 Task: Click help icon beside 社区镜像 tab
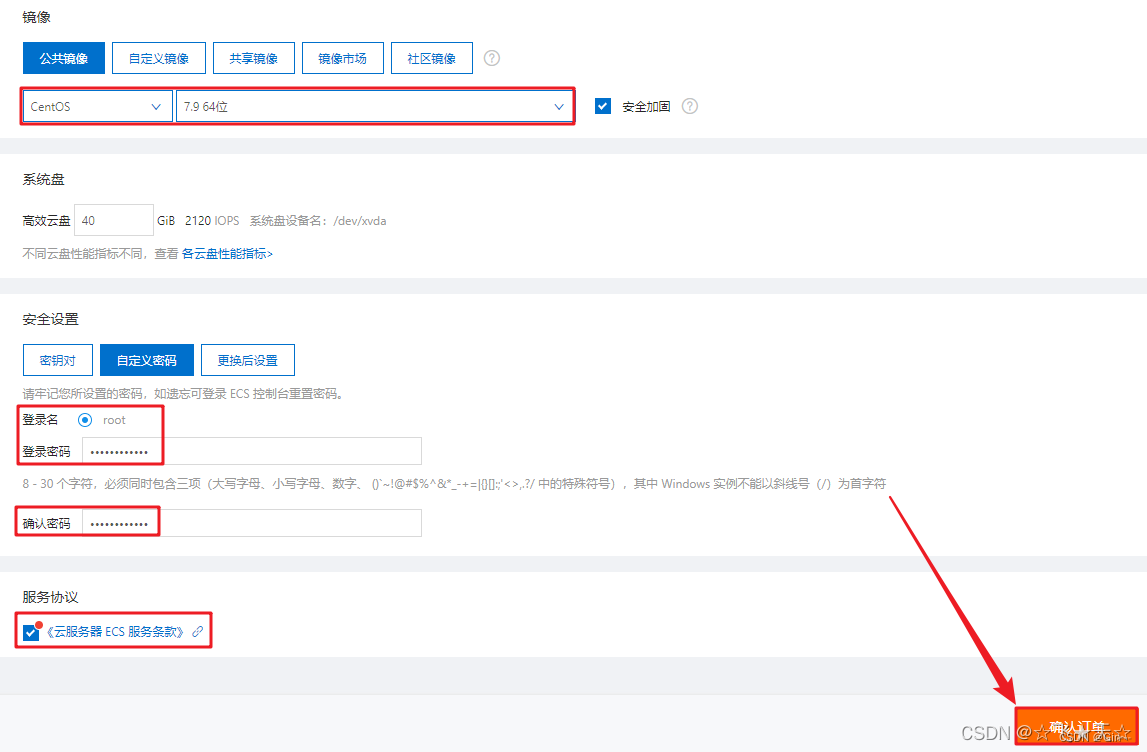(492, 58)
